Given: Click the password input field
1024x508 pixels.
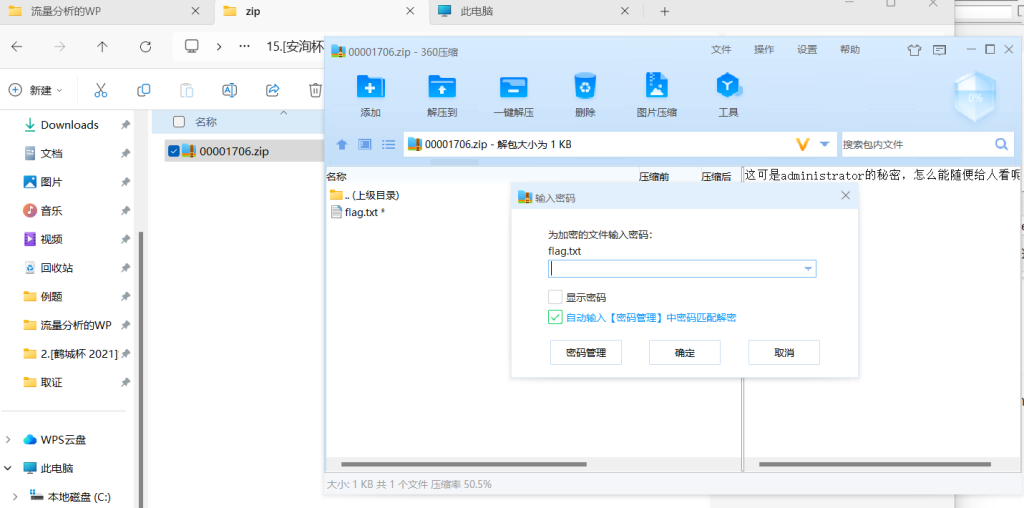Looking at the screenshot, I should 675,269.
